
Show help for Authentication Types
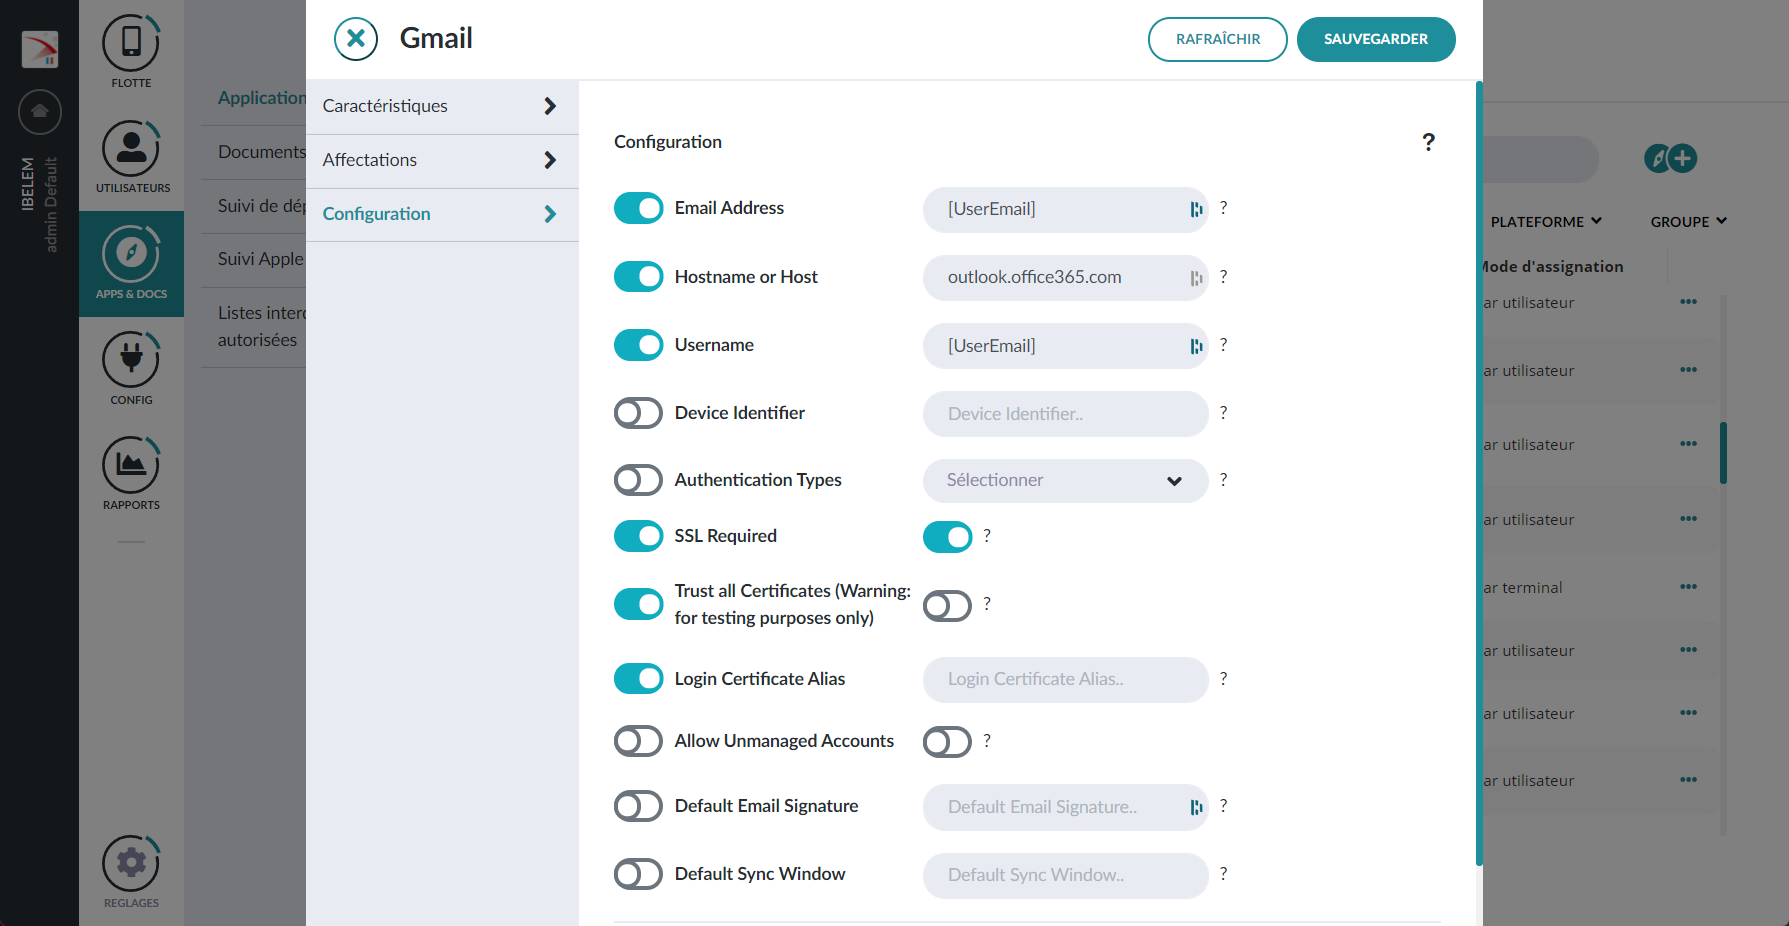pyautogui.click(x=1223, y=480)
